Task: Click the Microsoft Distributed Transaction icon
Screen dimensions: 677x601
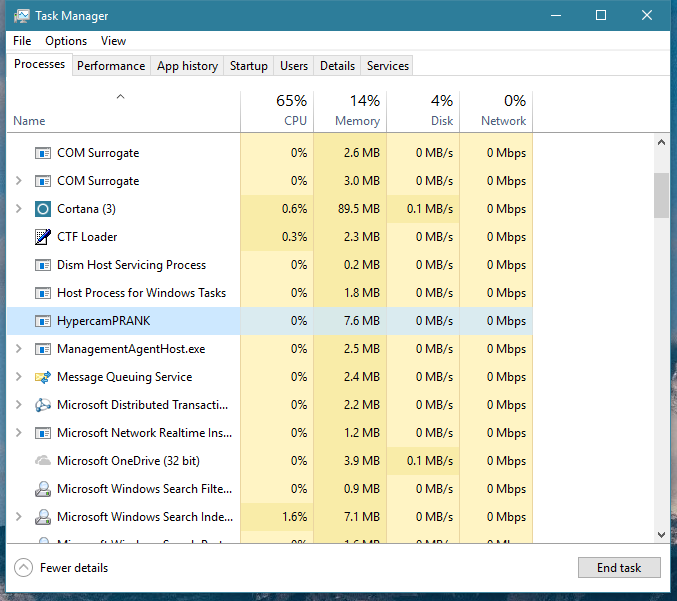Action: [43, 405]
